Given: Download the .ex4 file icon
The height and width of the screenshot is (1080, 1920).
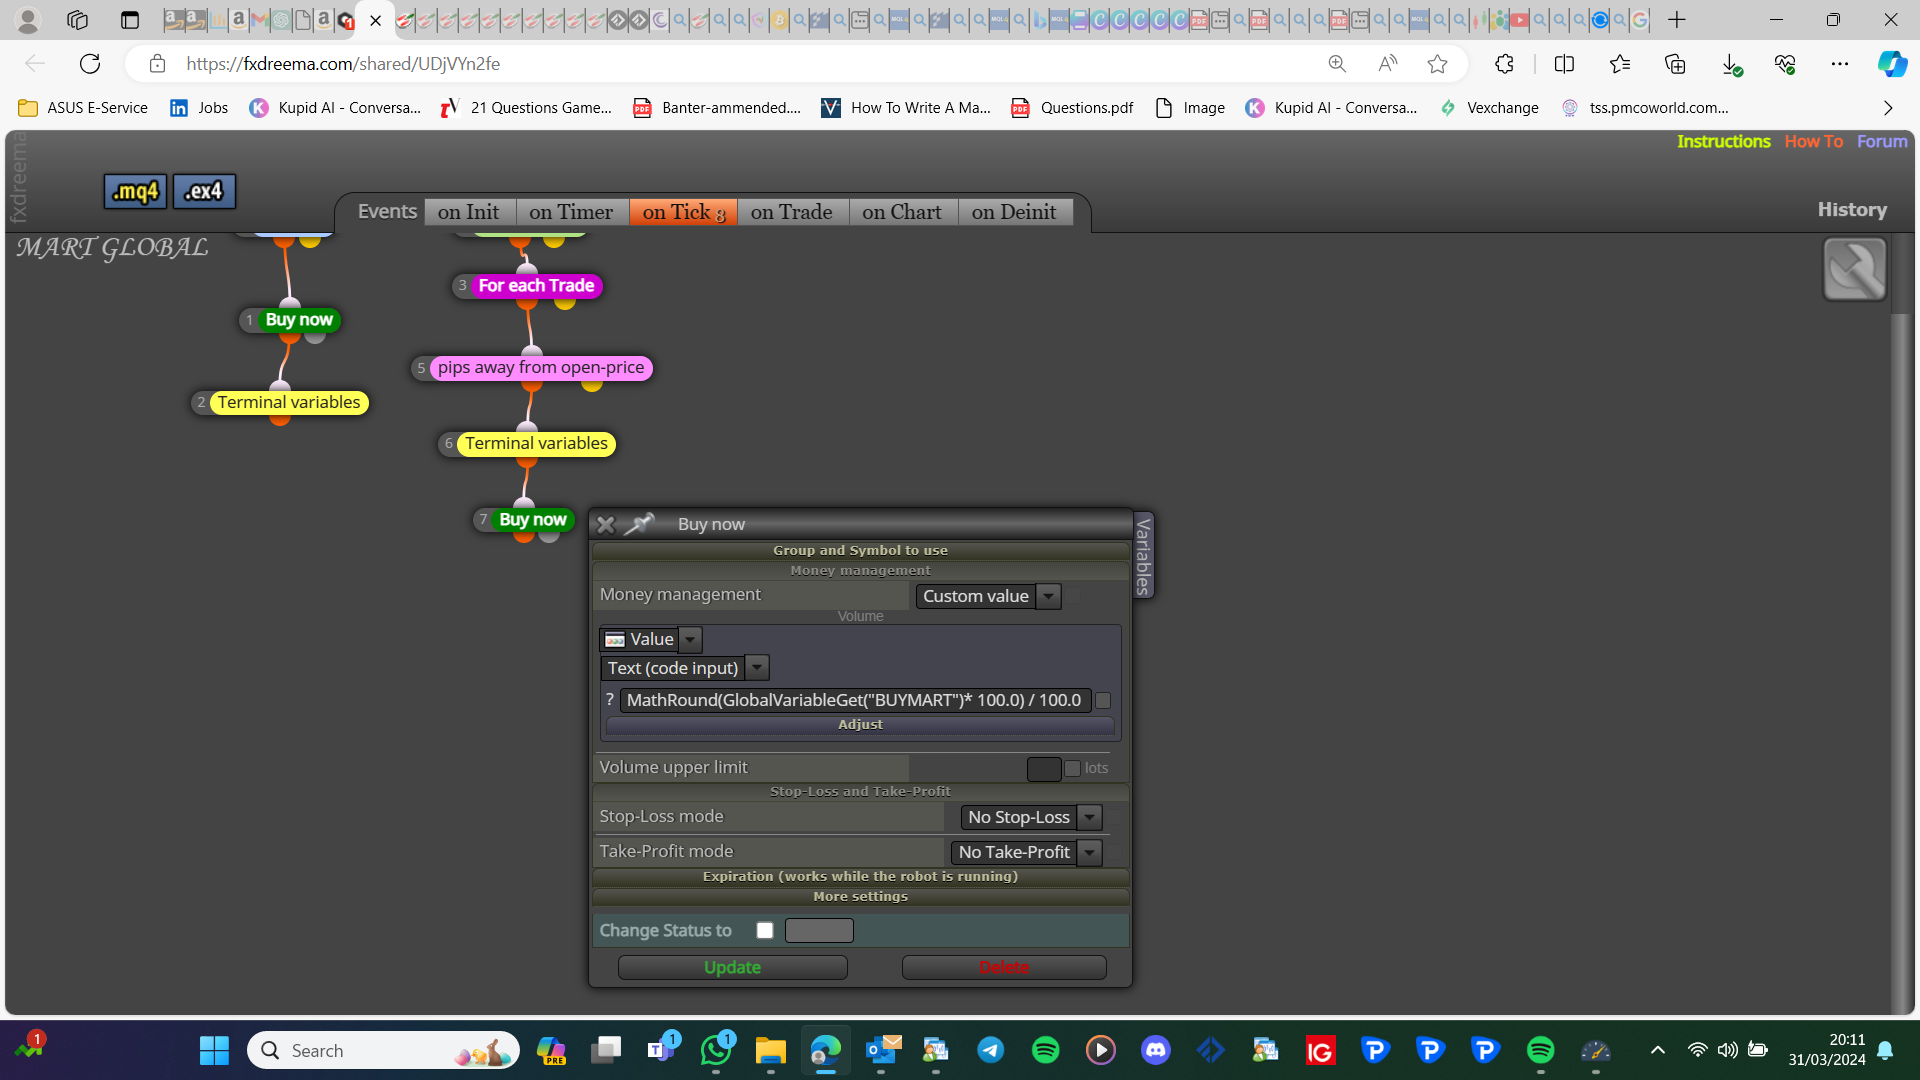Looking at the screenshot, I should point(204,191).
